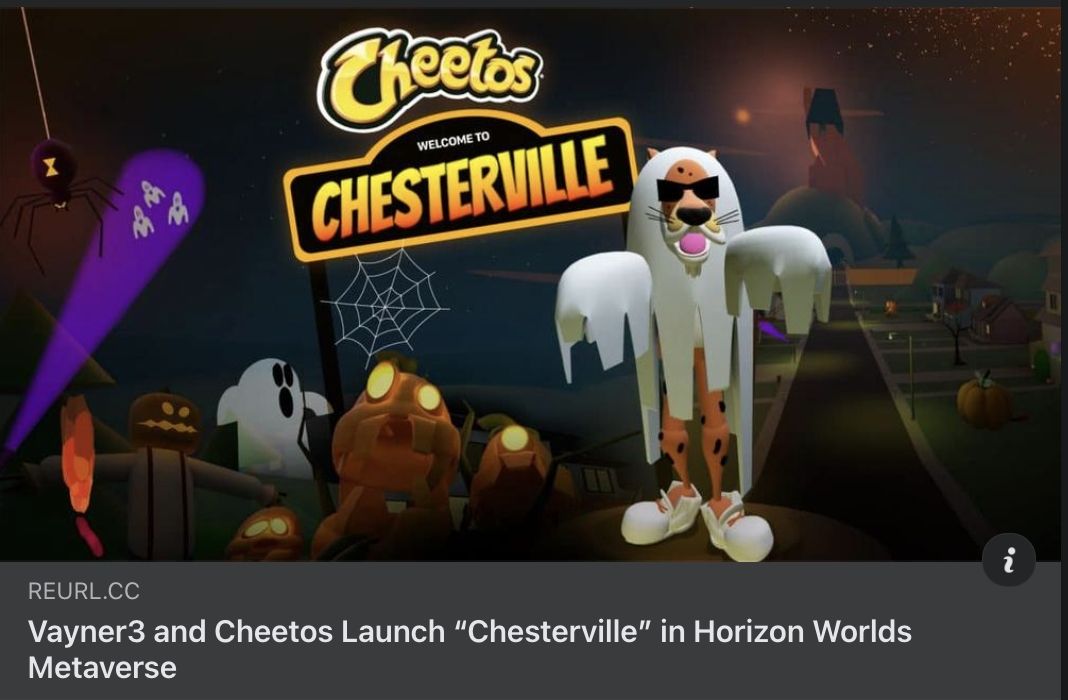Click the word Metaverse in the headline
The height and width of the screenshot is (700, 1068).
(x=102, y=667)
